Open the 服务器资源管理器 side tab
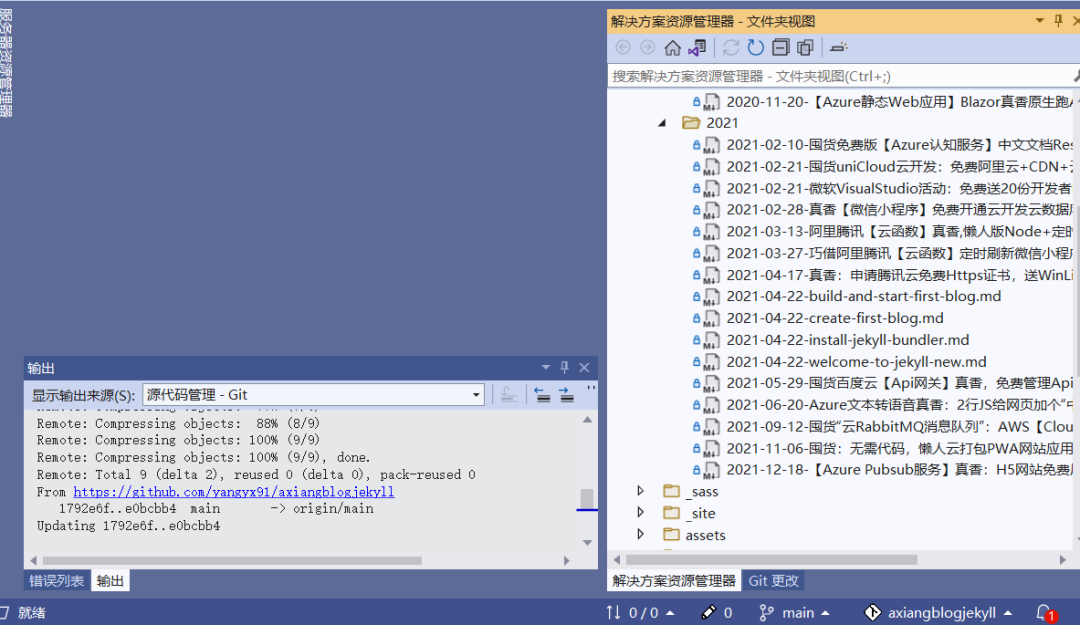Viewport: 1080px width, 625px height. (6, 63)
